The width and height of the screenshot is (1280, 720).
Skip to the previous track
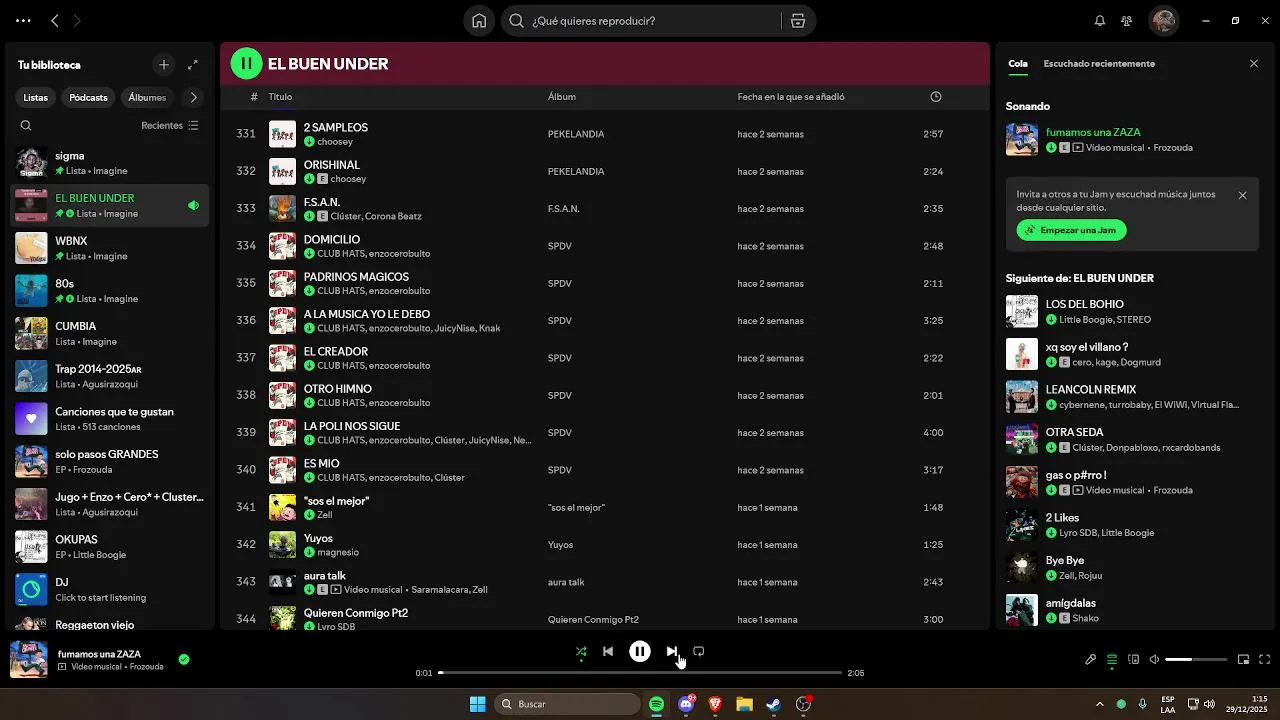pyautogui.click(x=608, y=652)
